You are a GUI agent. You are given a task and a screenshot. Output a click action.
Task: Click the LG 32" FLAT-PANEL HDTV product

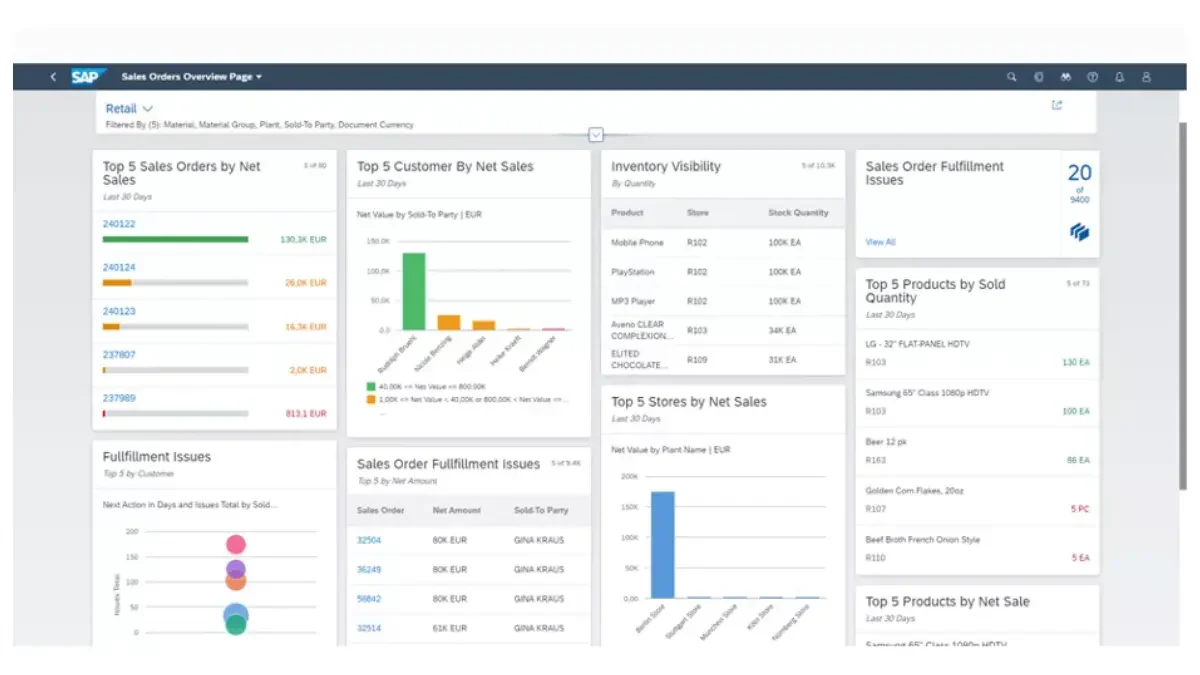tap(977, 353)
